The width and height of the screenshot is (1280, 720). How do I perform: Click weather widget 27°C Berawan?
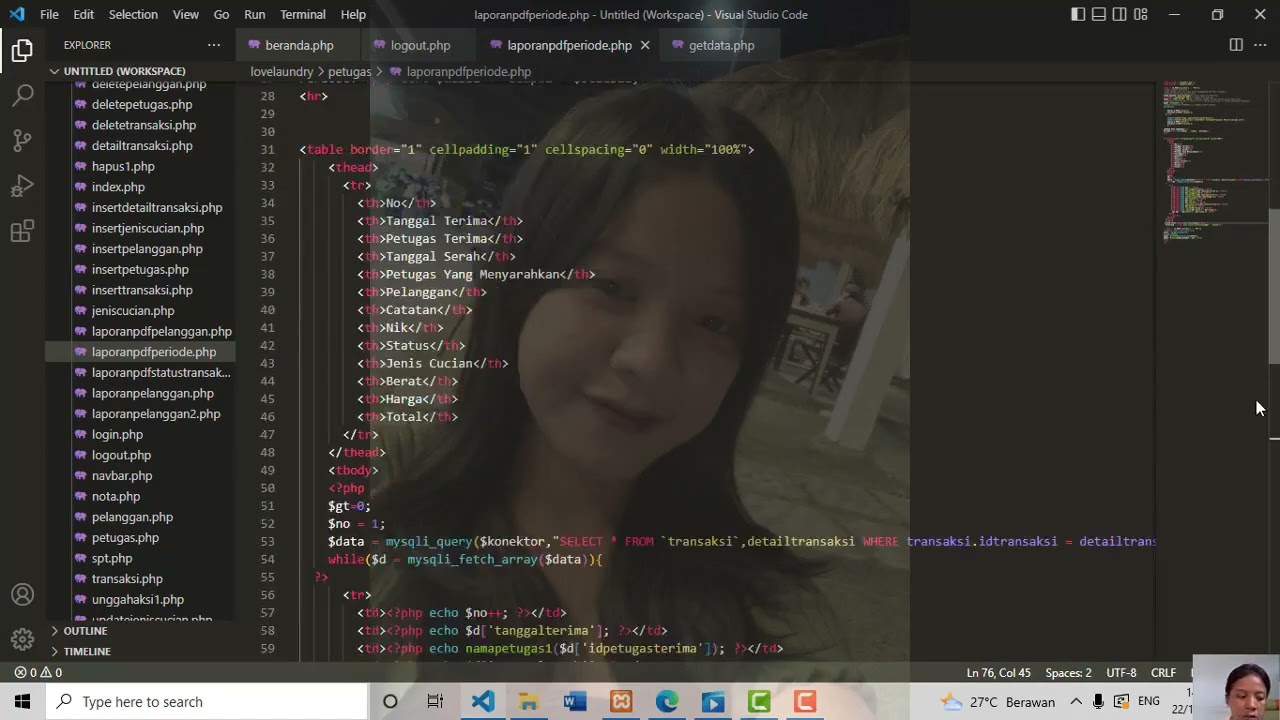click(998, 701)
